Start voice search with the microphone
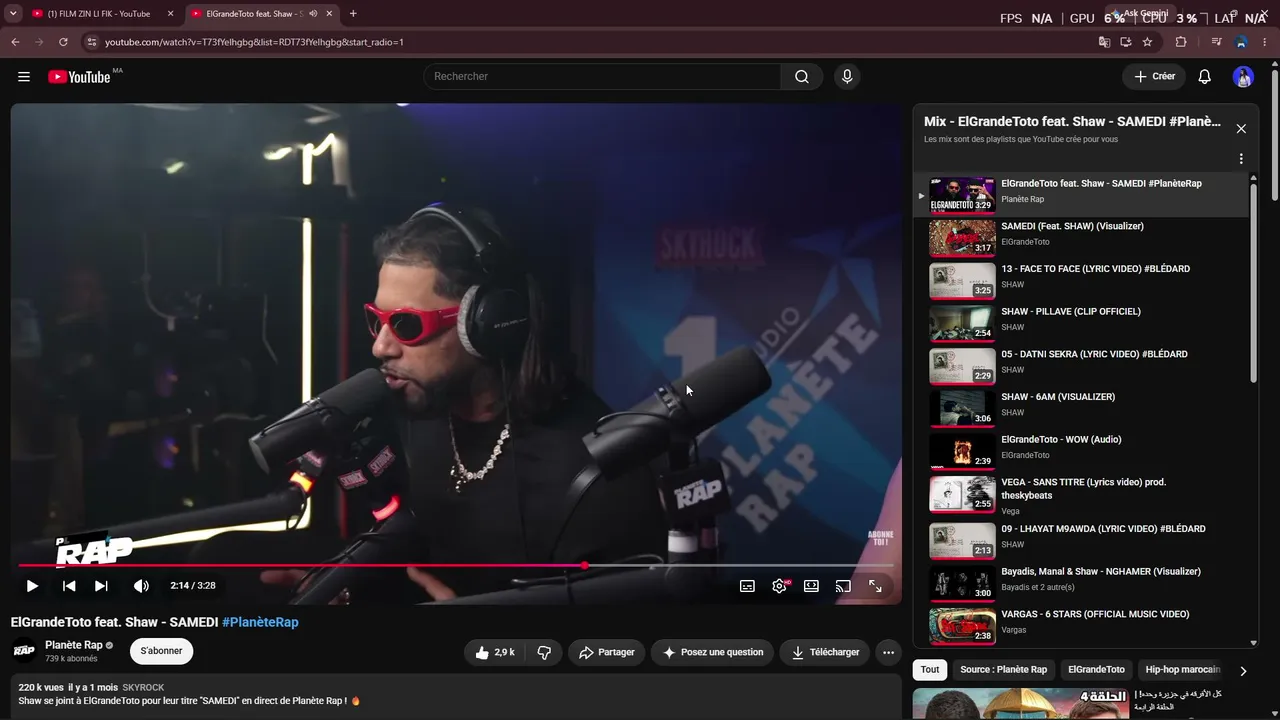Viewport: 1280px width, 720px height. 847,77
